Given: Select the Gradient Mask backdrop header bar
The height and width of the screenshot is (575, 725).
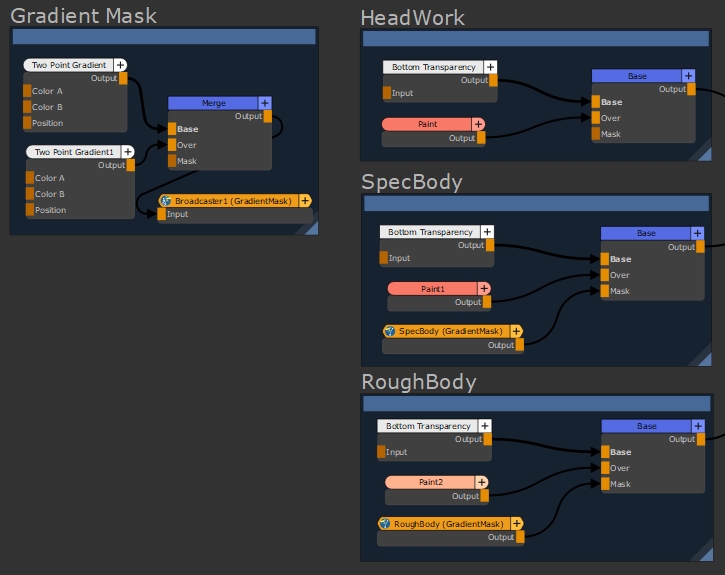Looking at the screenshot, I should click(164, 37).
